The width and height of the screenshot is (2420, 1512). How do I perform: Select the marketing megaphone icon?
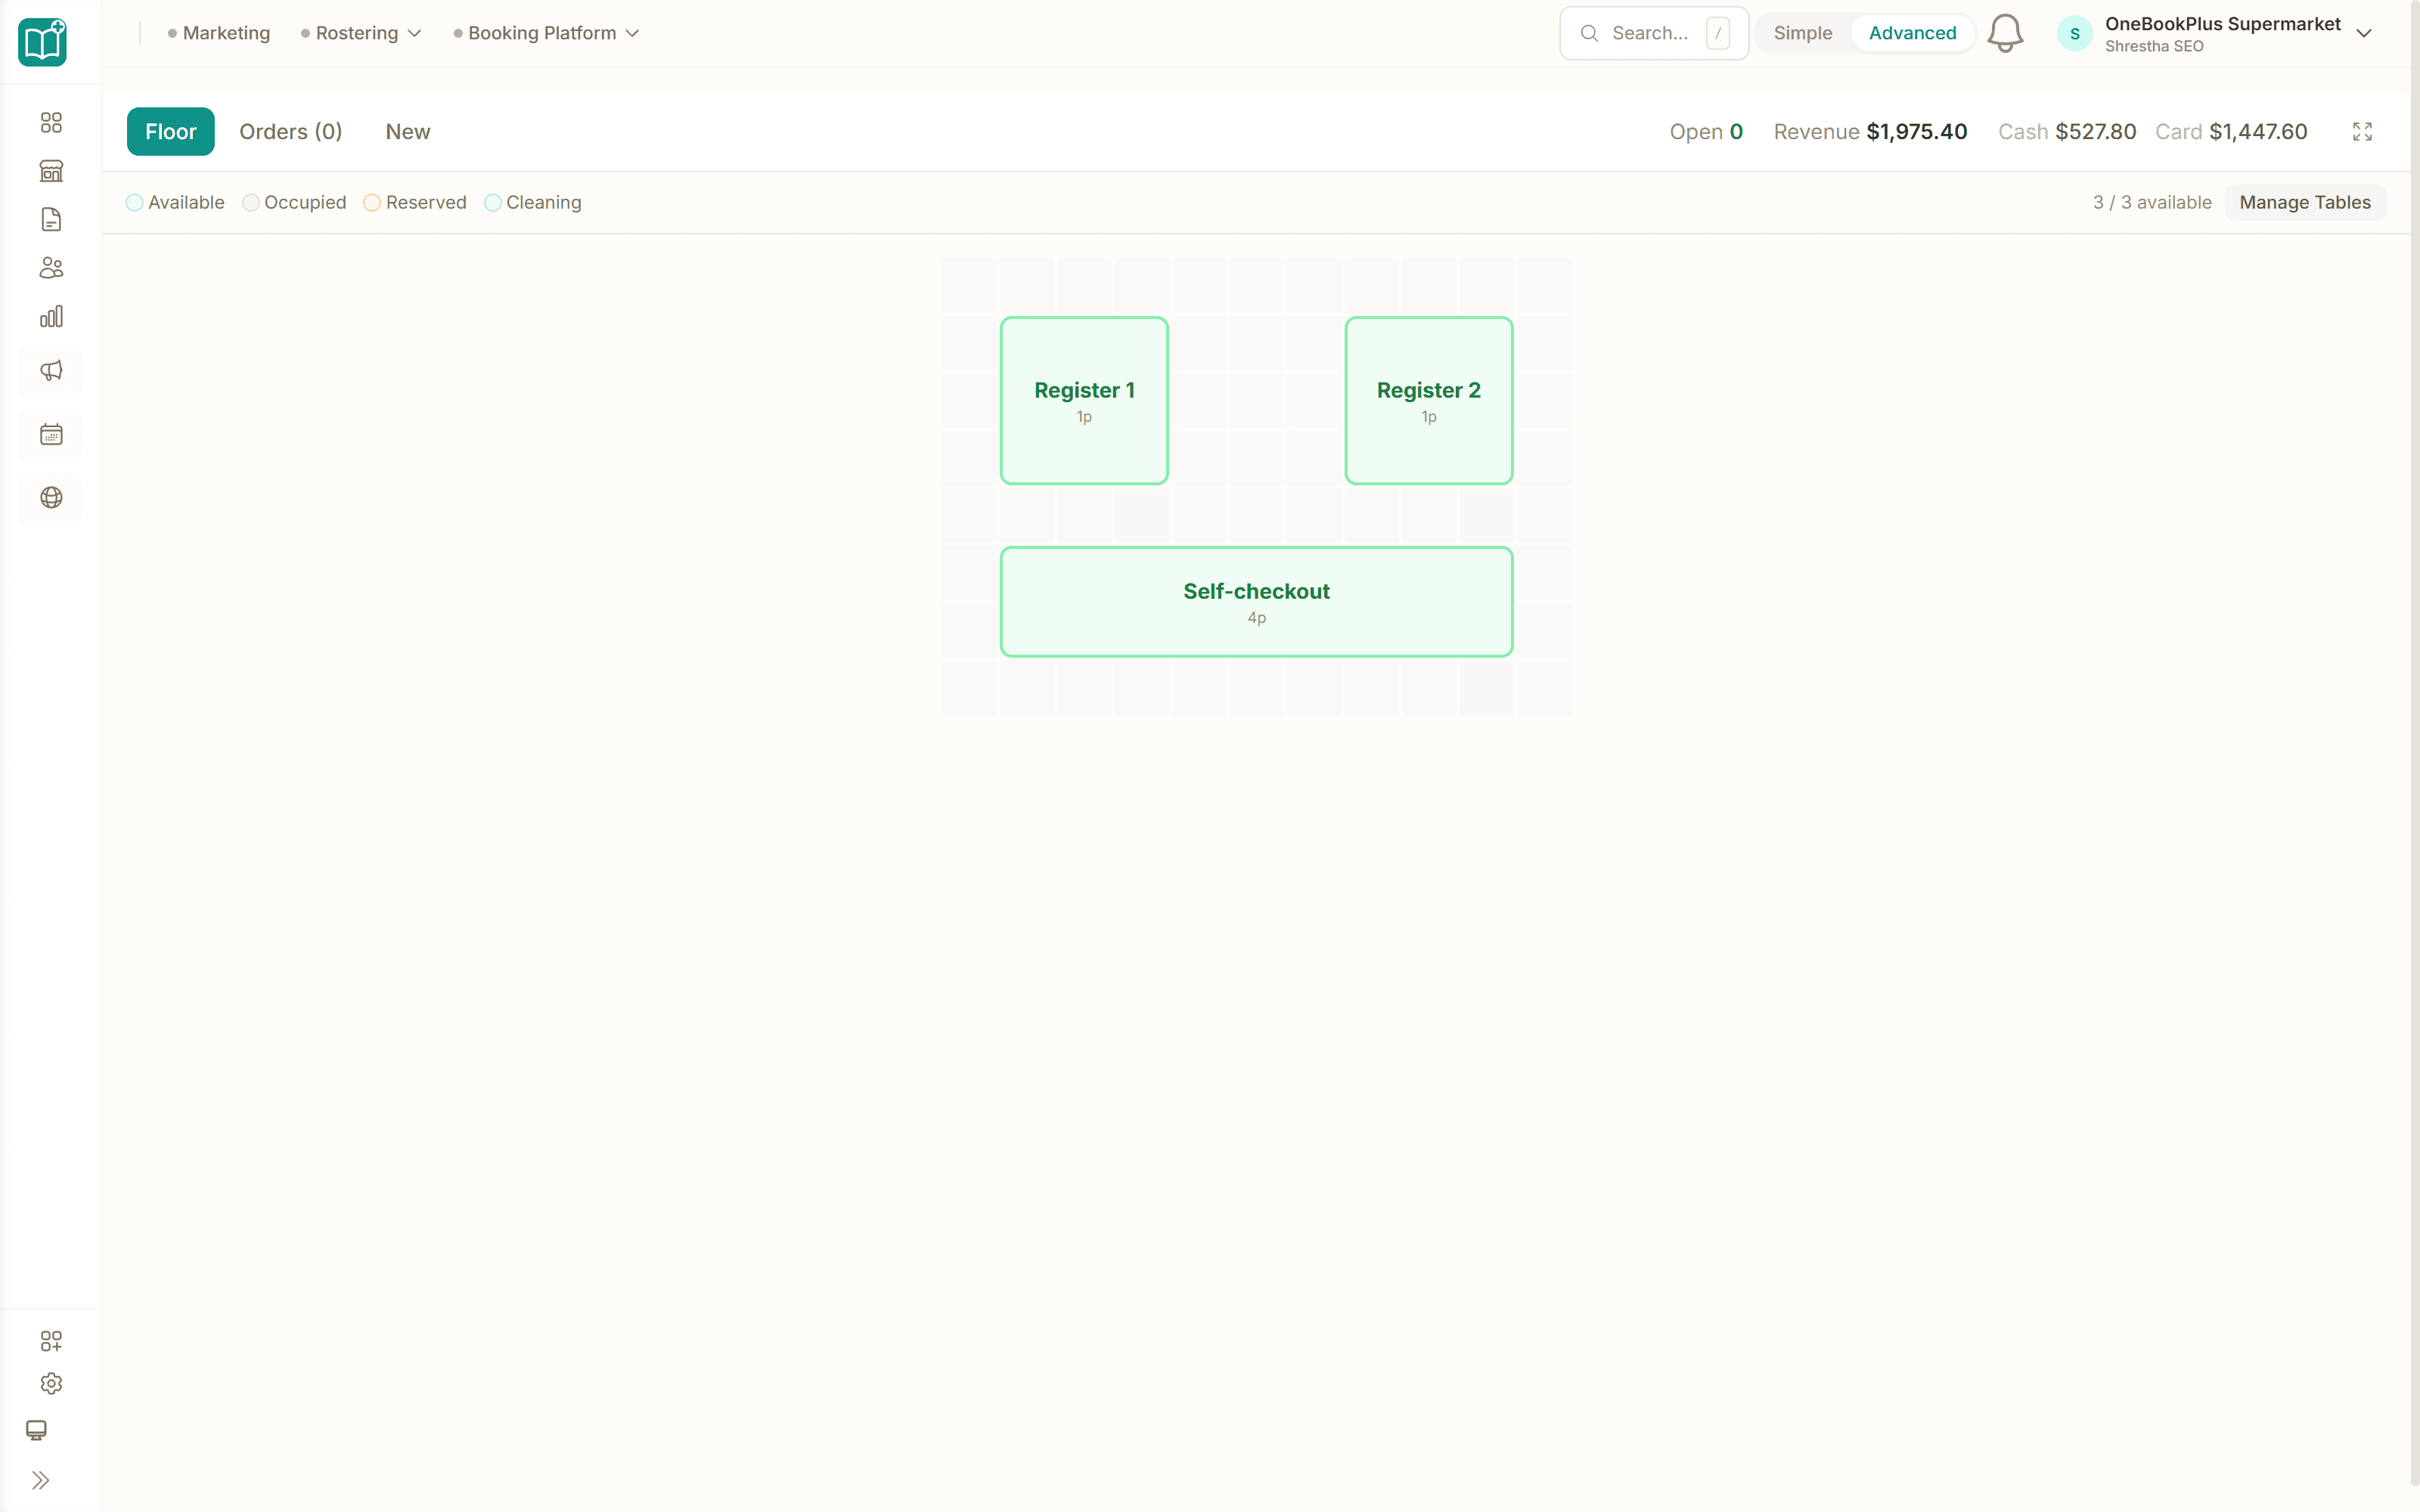[51, 371]
